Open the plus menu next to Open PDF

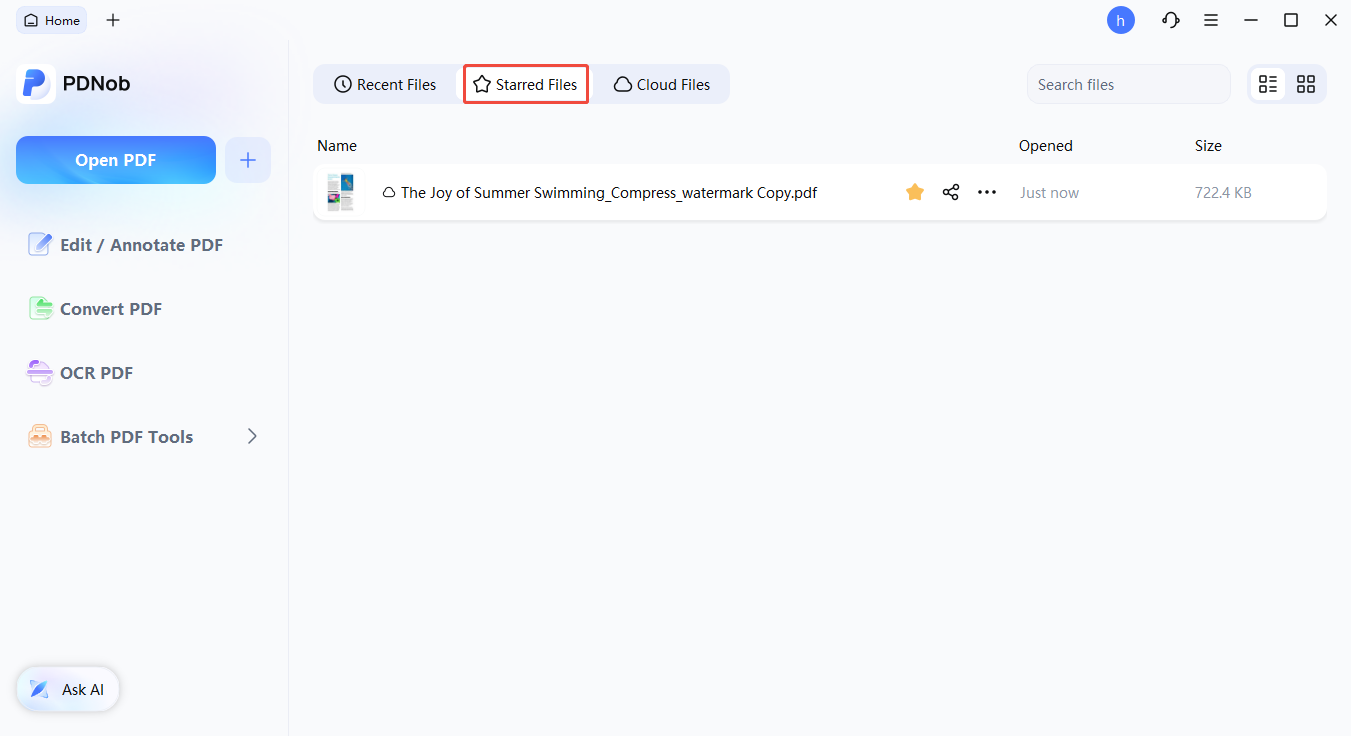(247, 159)
